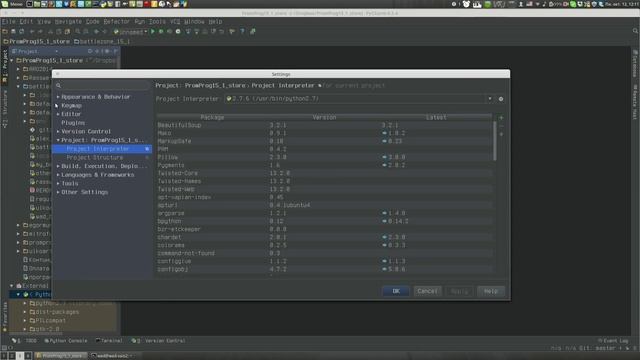The height and width of the screenshot is (360, 640).
Task: Open the Edit menu
Action: tap(26, 22)
